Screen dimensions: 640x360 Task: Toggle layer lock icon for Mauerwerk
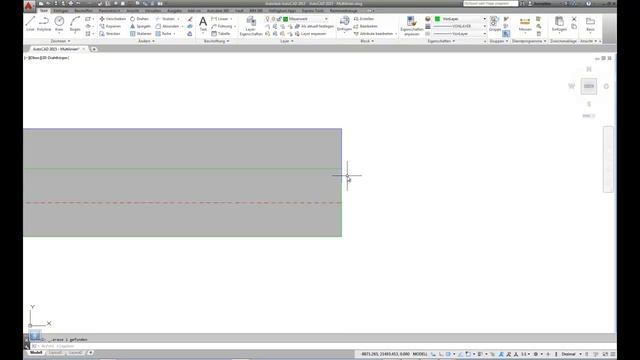point(279,19)
